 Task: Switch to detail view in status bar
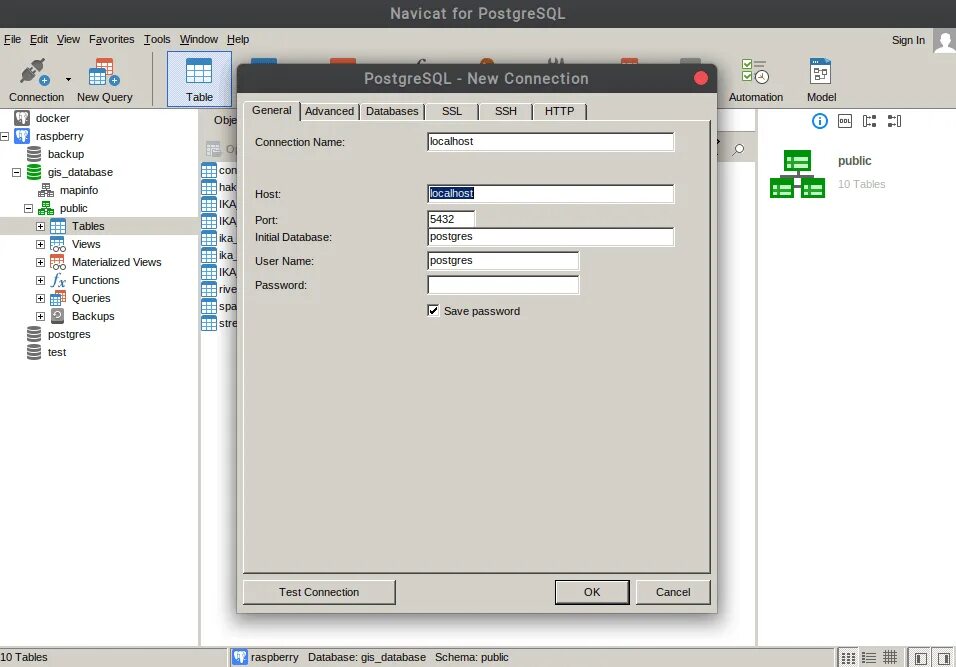tap(869, 658)
